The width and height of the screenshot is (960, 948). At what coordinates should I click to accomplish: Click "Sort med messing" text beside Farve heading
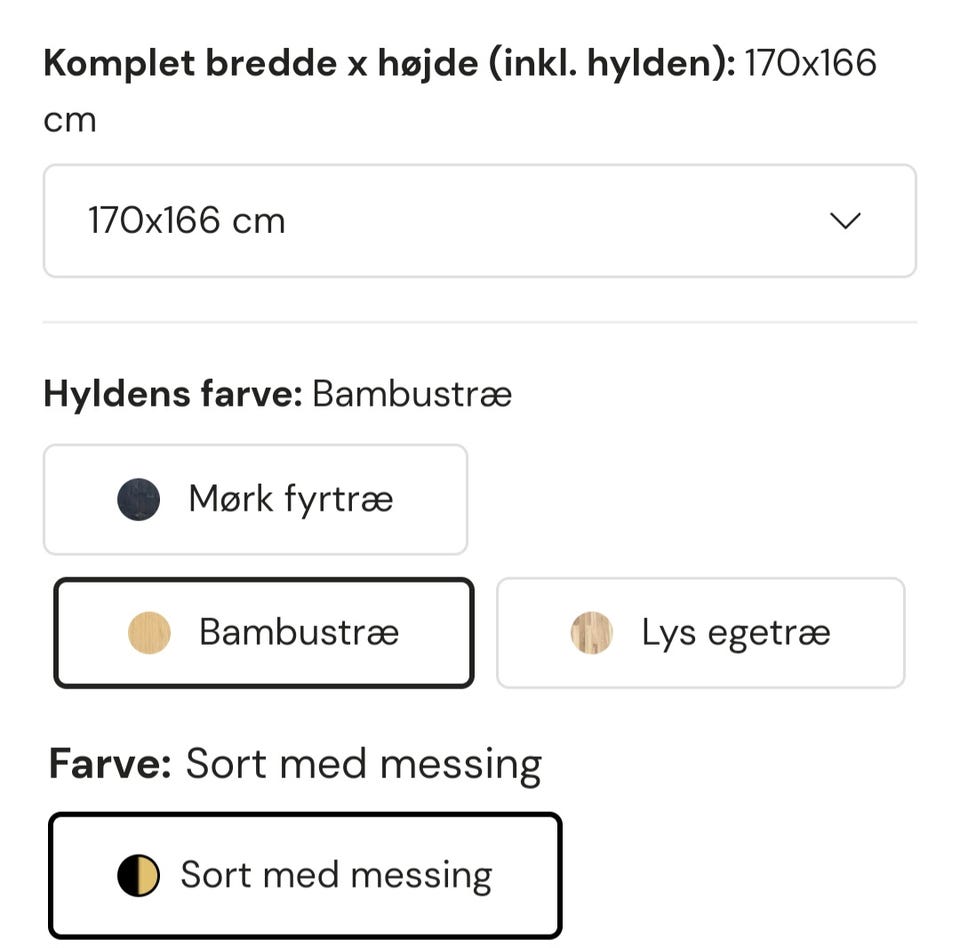tap(364, 764)
